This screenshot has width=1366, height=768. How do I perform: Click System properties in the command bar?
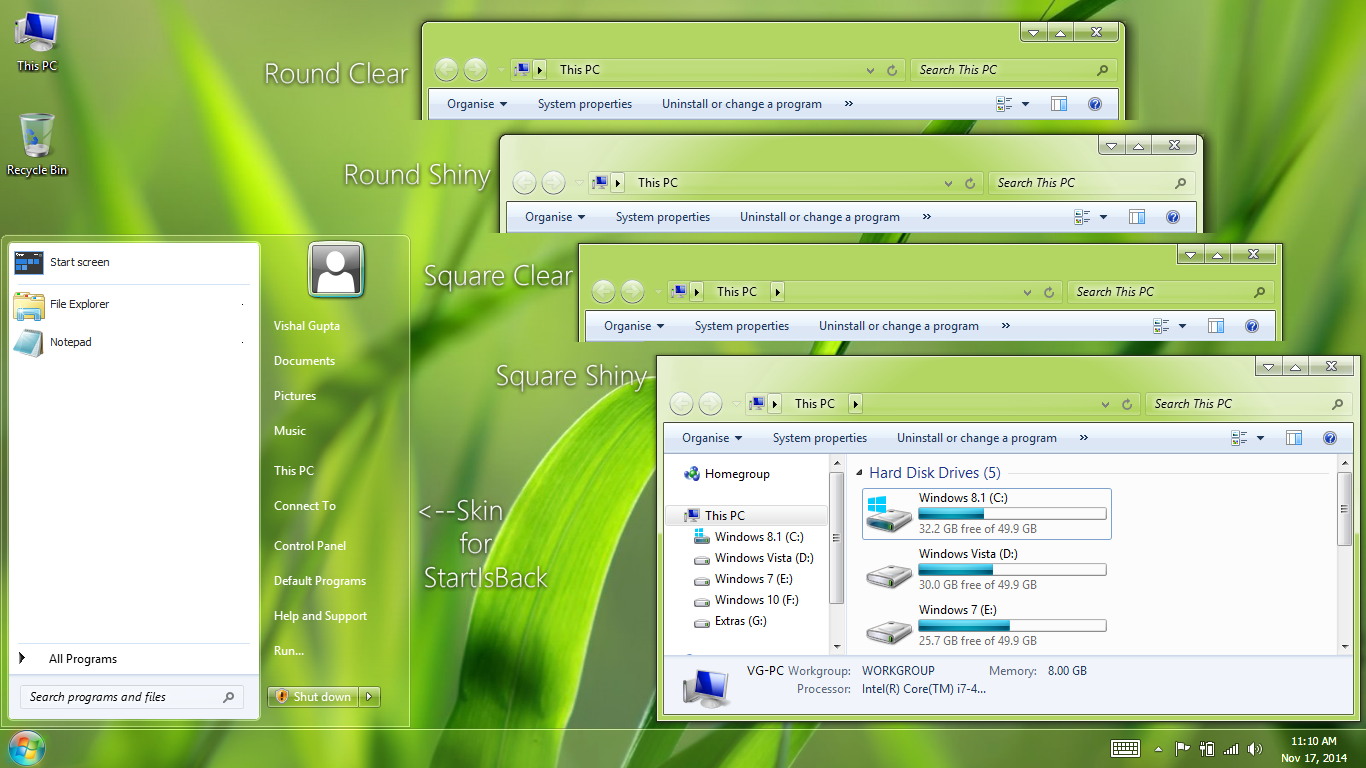(820, 438)
